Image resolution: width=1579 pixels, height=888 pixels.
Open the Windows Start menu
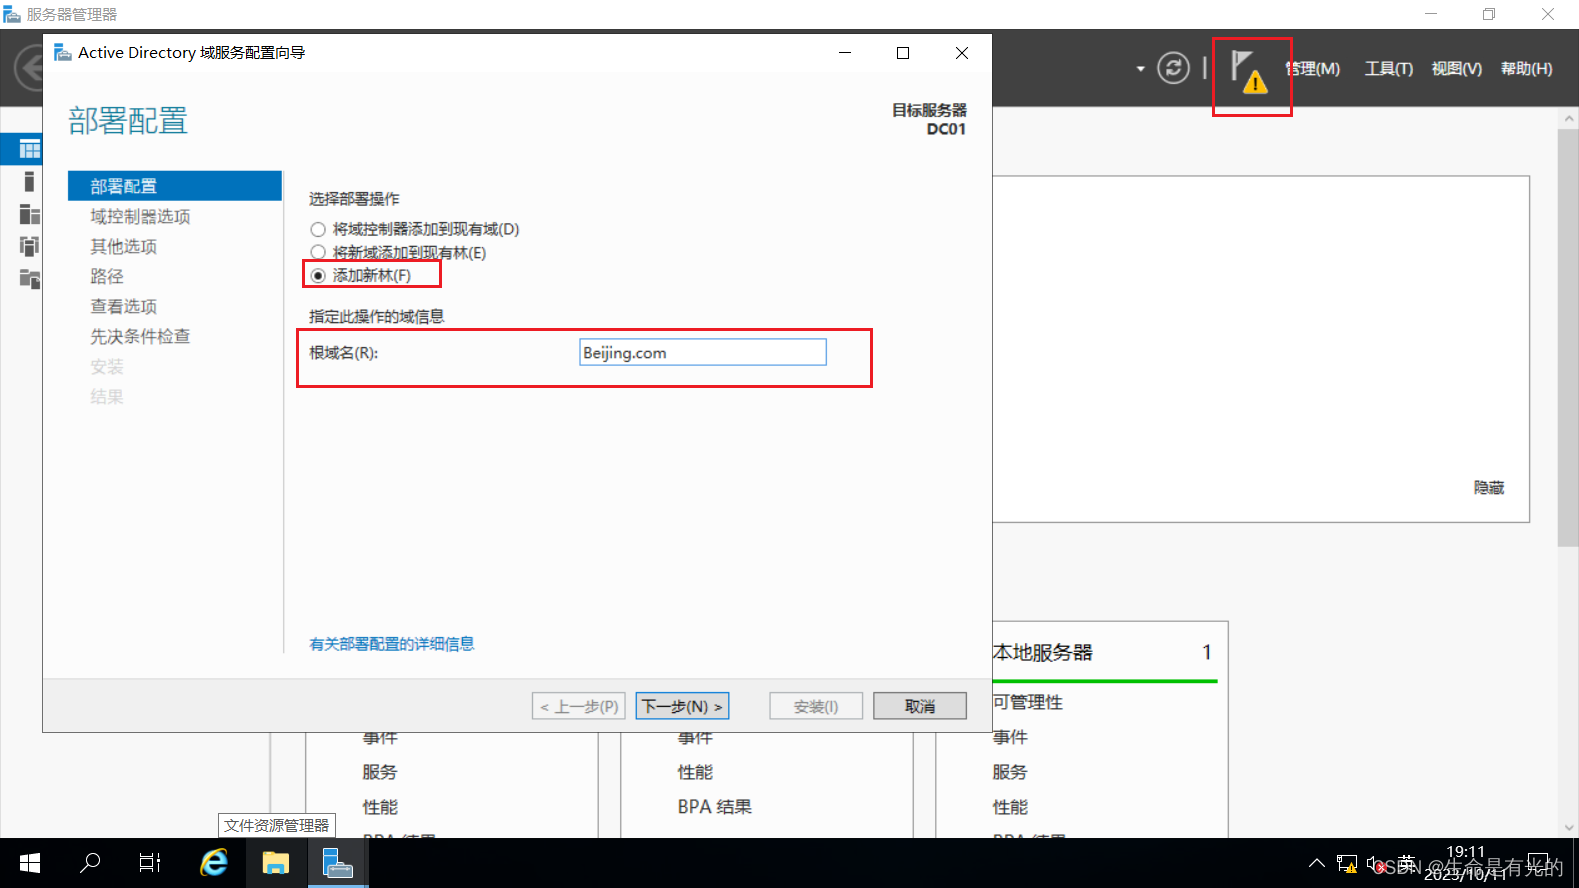tap(30, 863)
